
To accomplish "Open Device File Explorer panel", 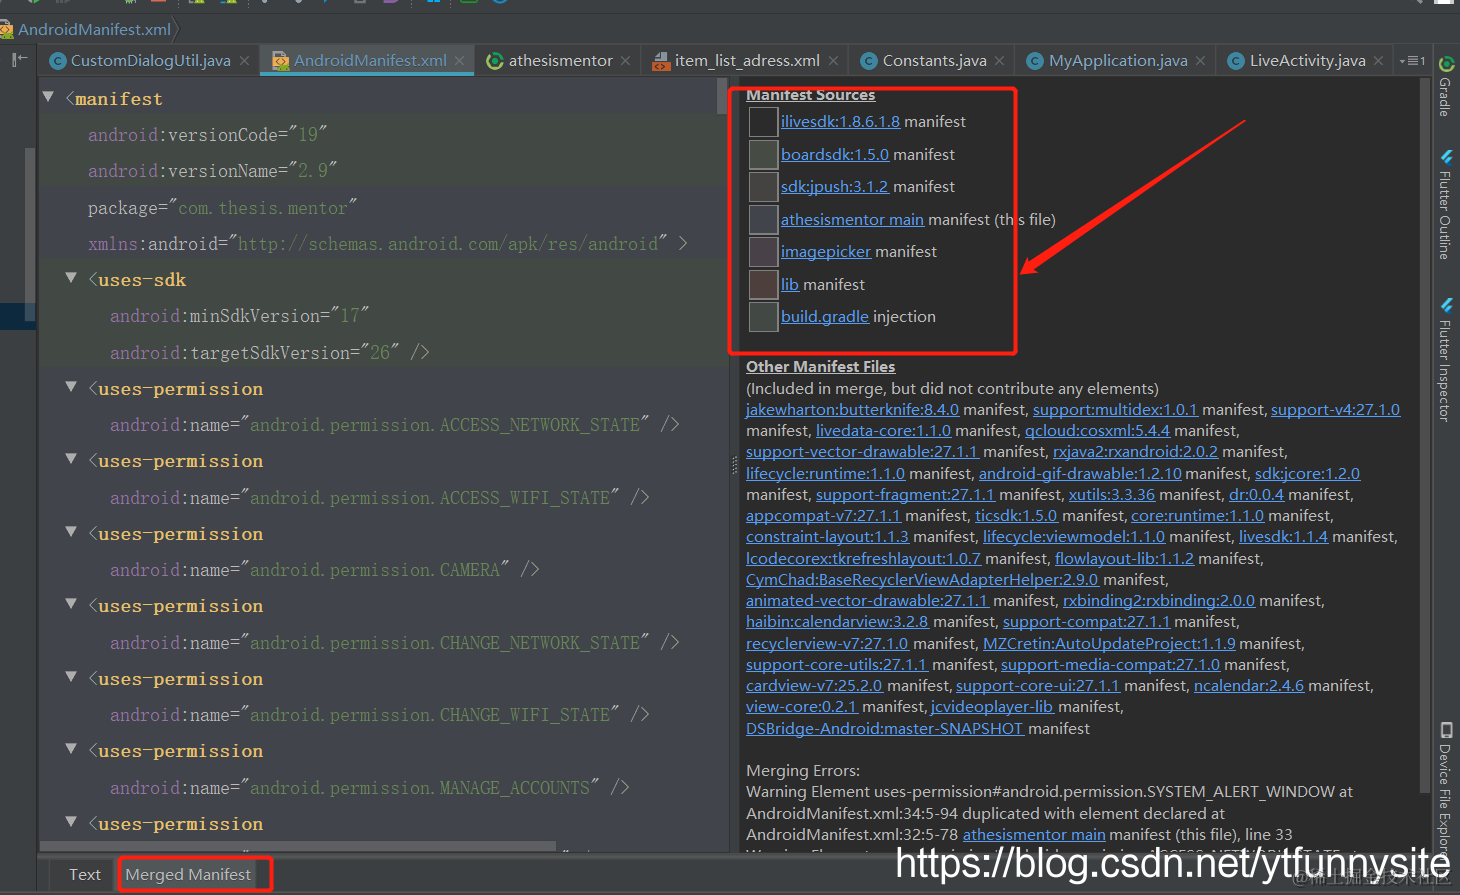I will (1446, 790).
